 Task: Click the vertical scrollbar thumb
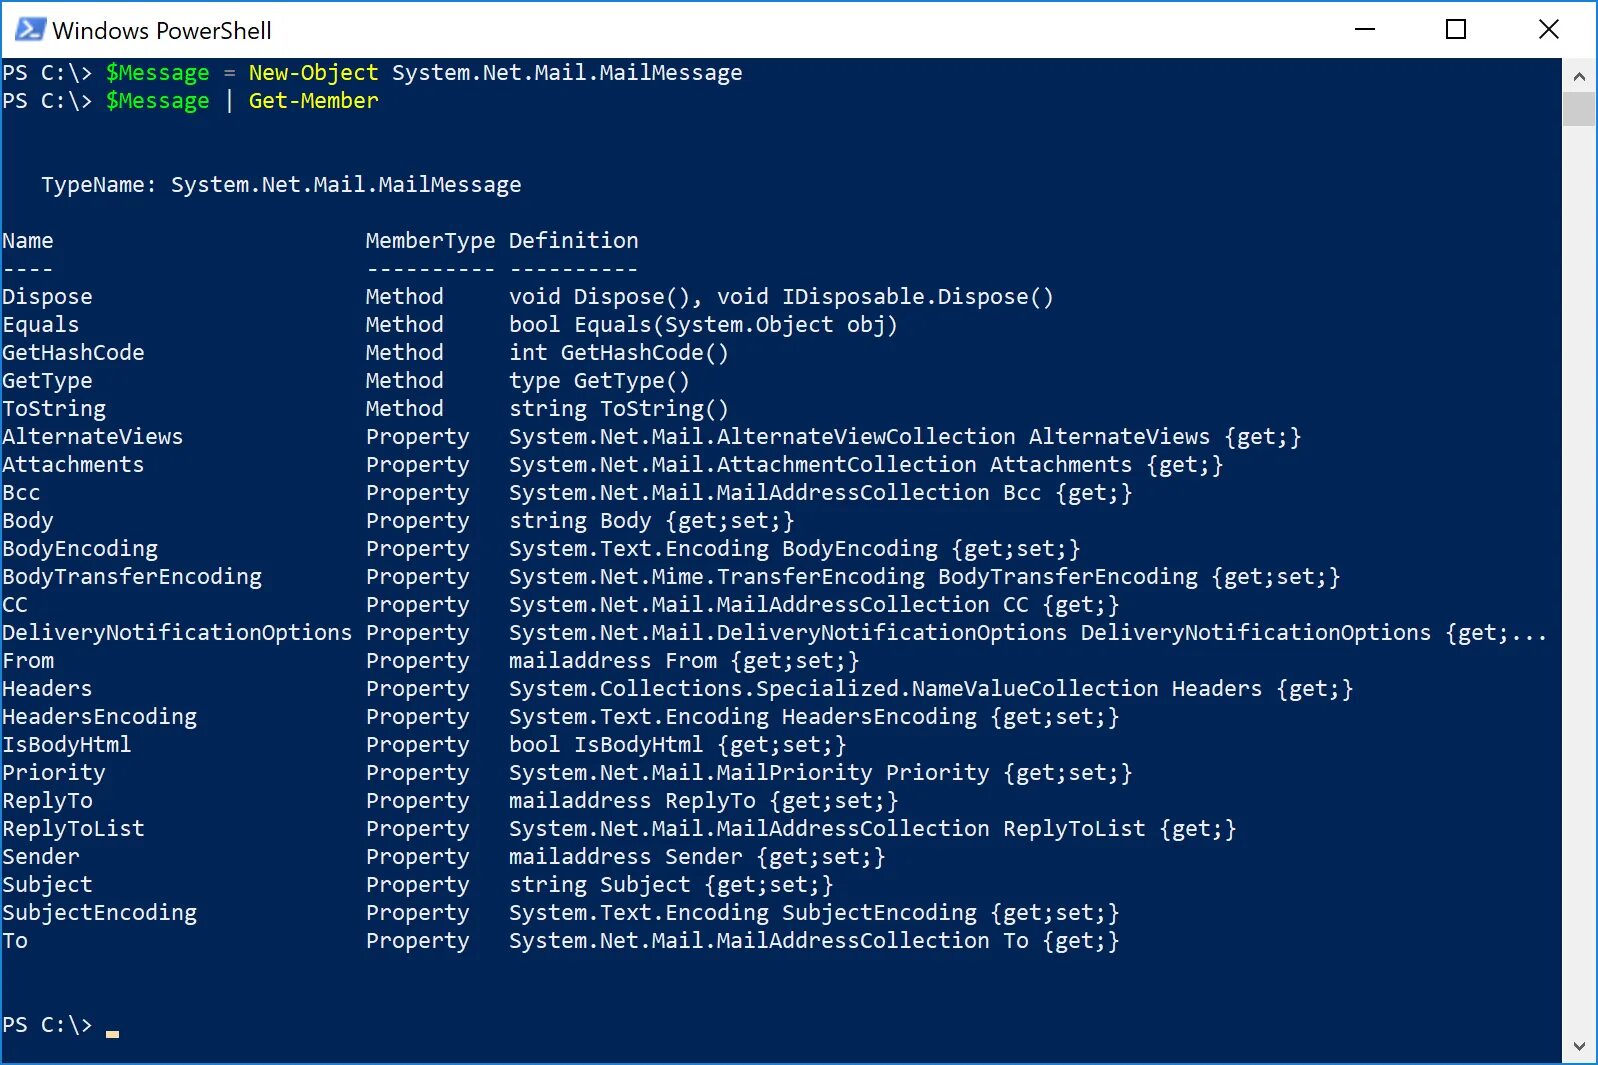(x=1579, y=109)
